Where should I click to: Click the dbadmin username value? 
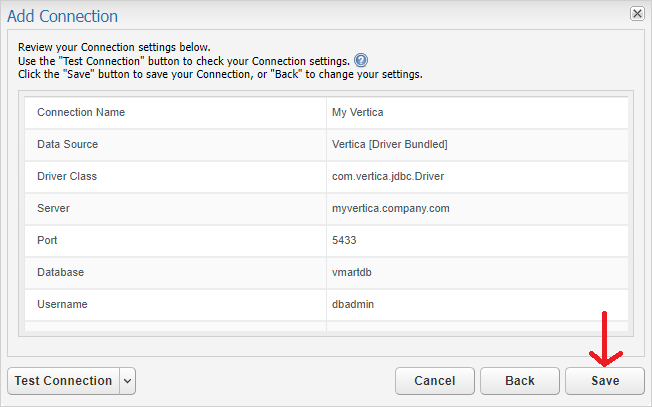coord(353,304)
